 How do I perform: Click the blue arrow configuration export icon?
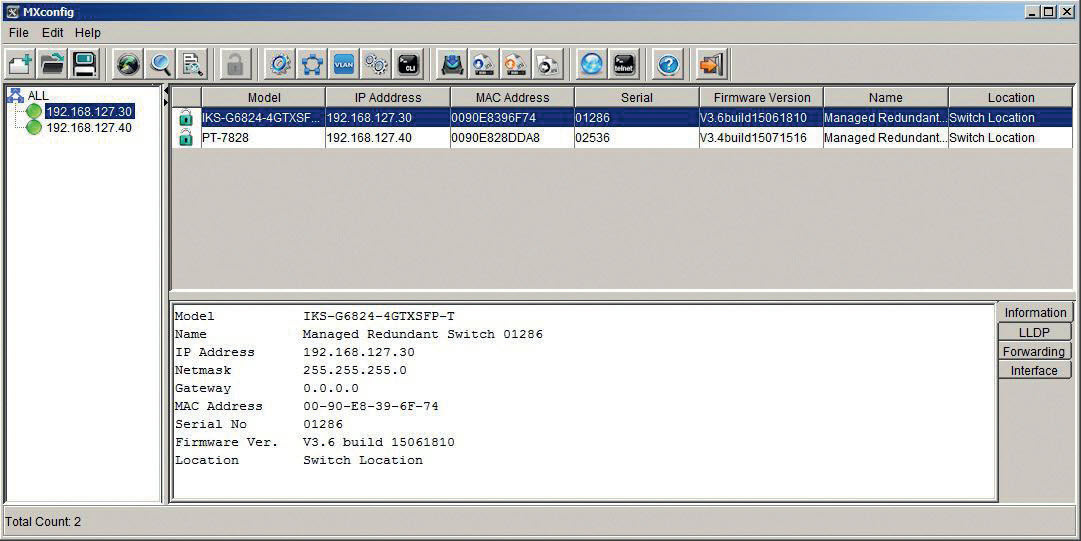(484, 65)
